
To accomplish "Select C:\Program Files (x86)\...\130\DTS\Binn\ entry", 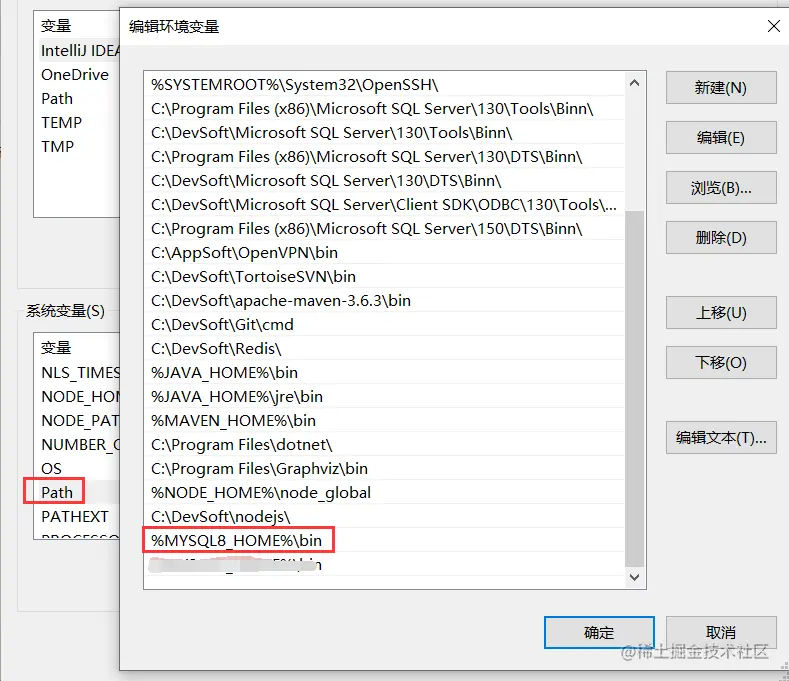I will [384, 157].
